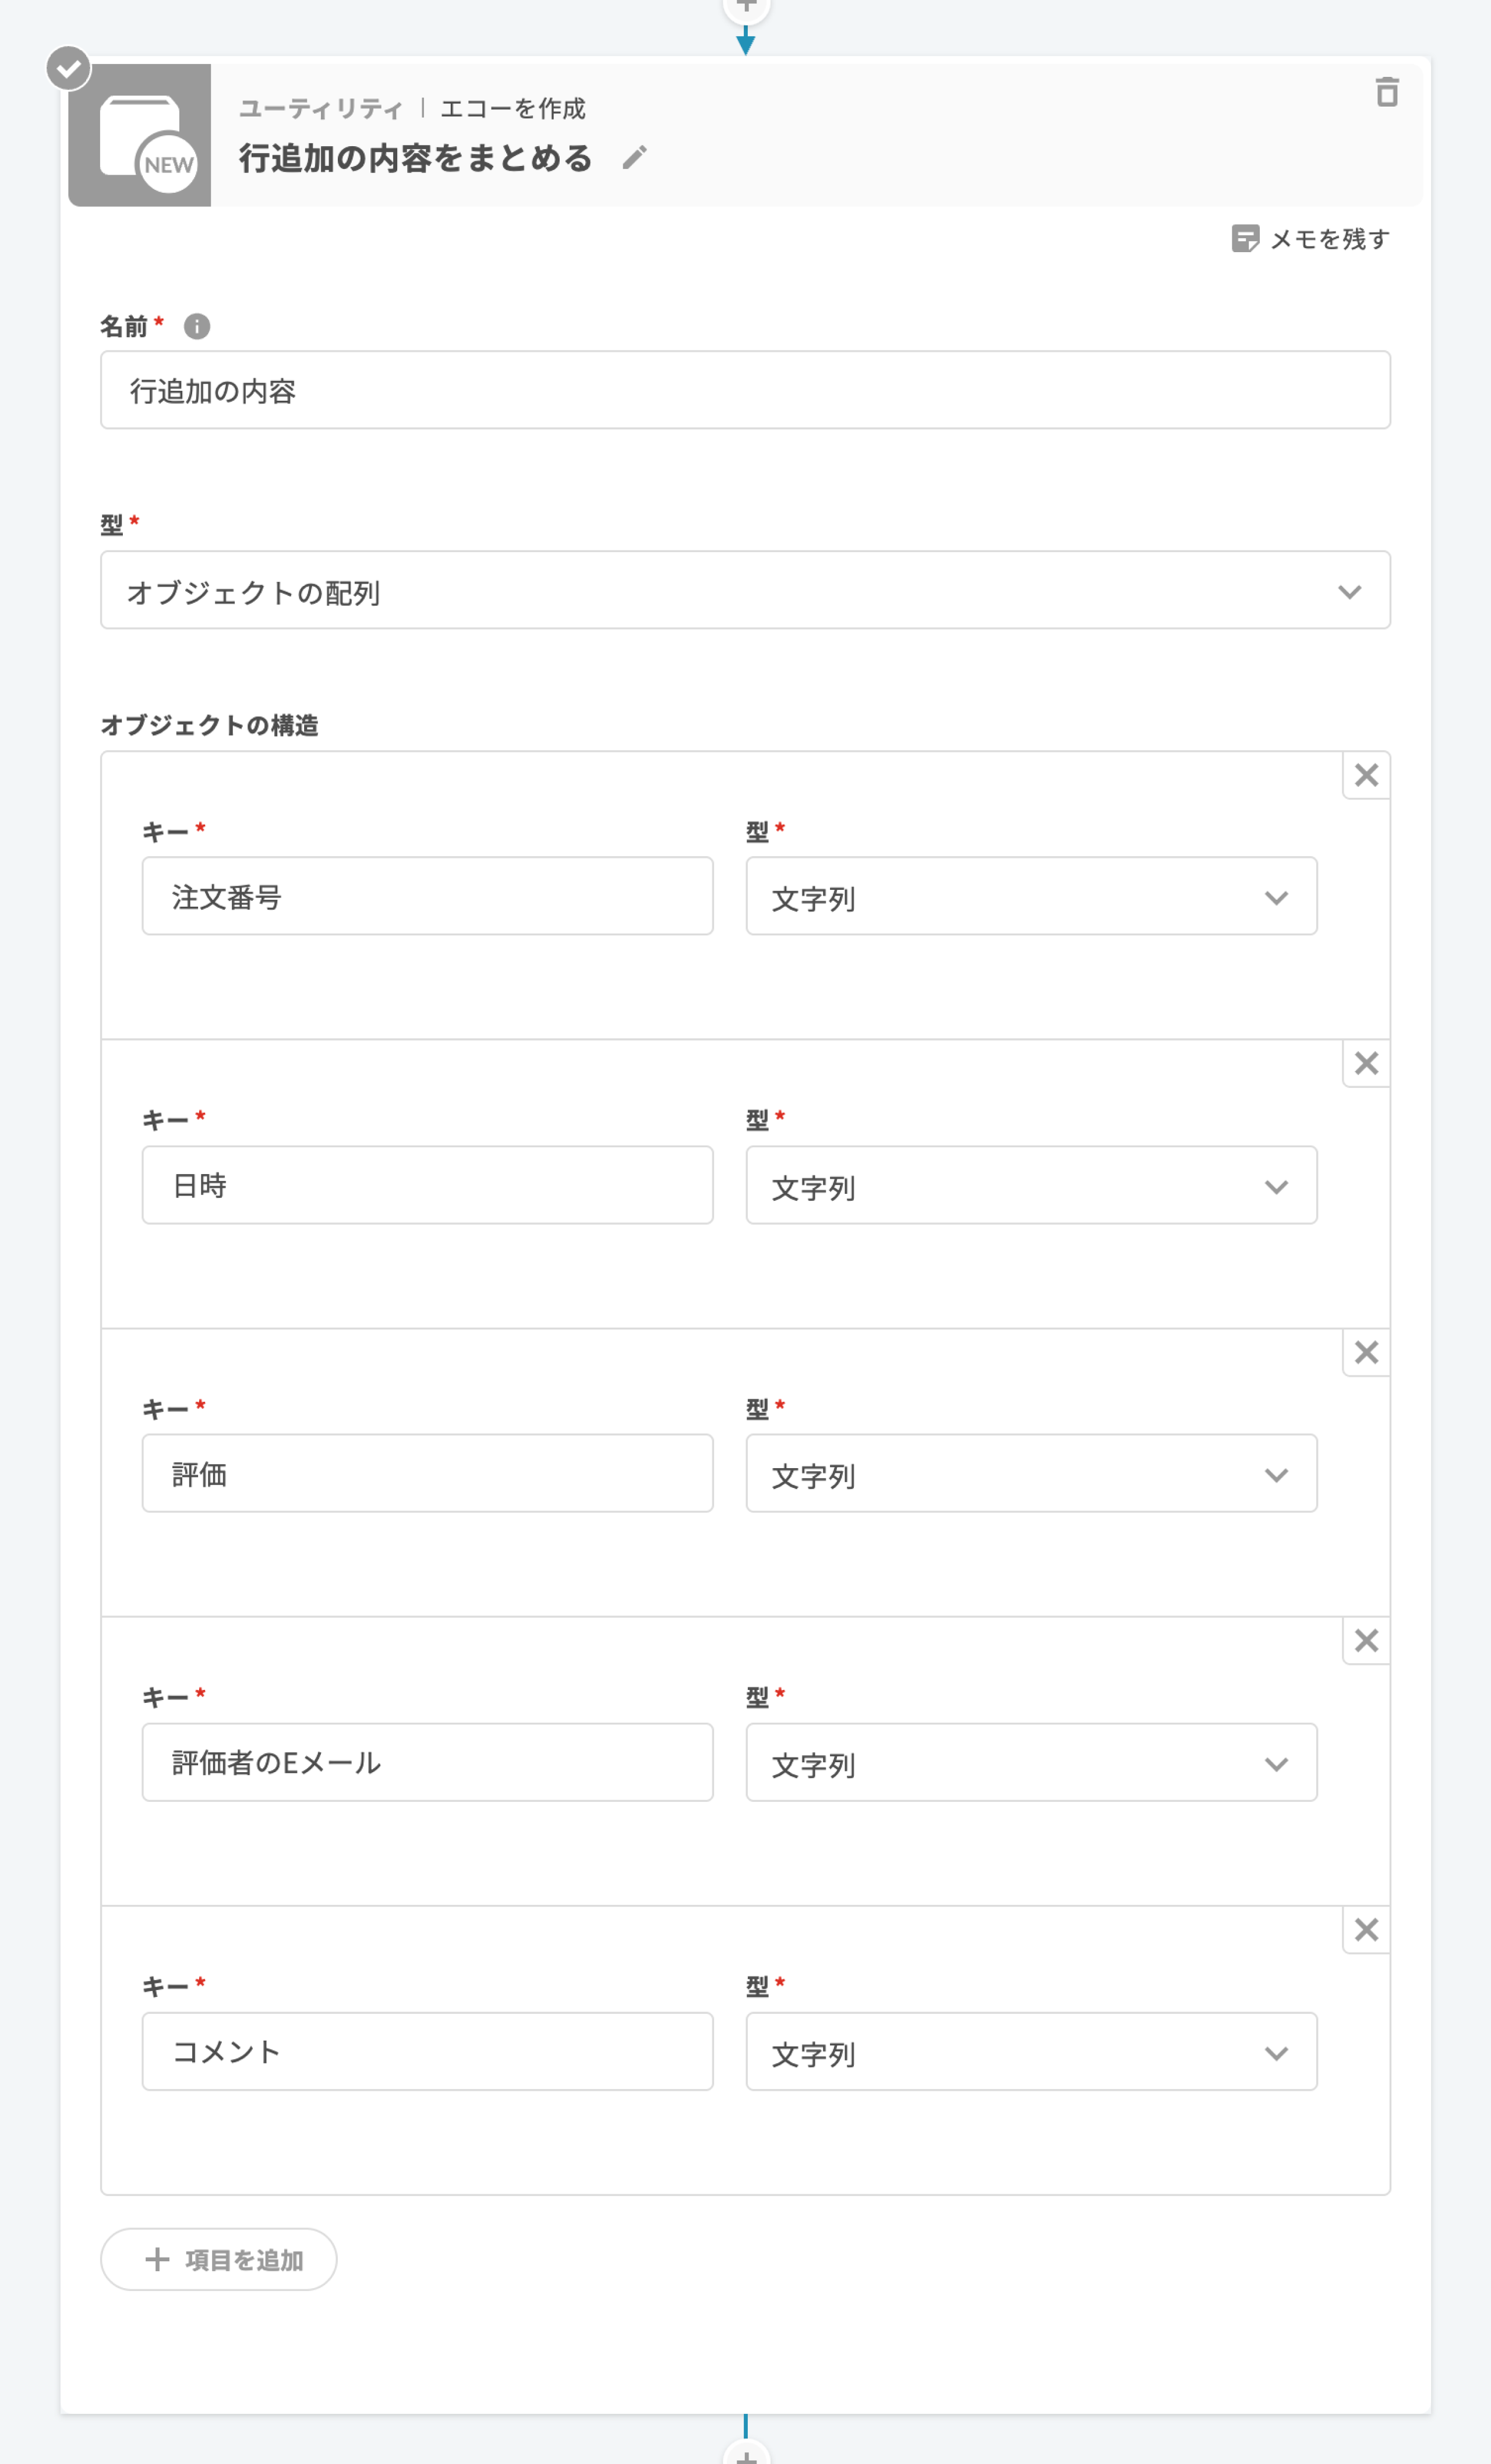This screenshot has height=2464, width=1491.
Task: Expand the type dropdown for コメント
Action: pyautogui.click(x=1031, y=2052)
